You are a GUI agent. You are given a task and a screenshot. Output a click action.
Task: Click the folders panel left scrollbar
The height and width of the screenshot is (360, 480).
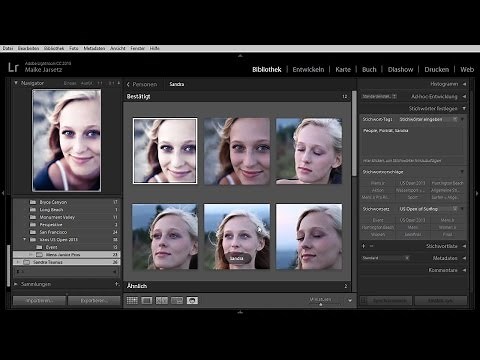click(9, 265)
